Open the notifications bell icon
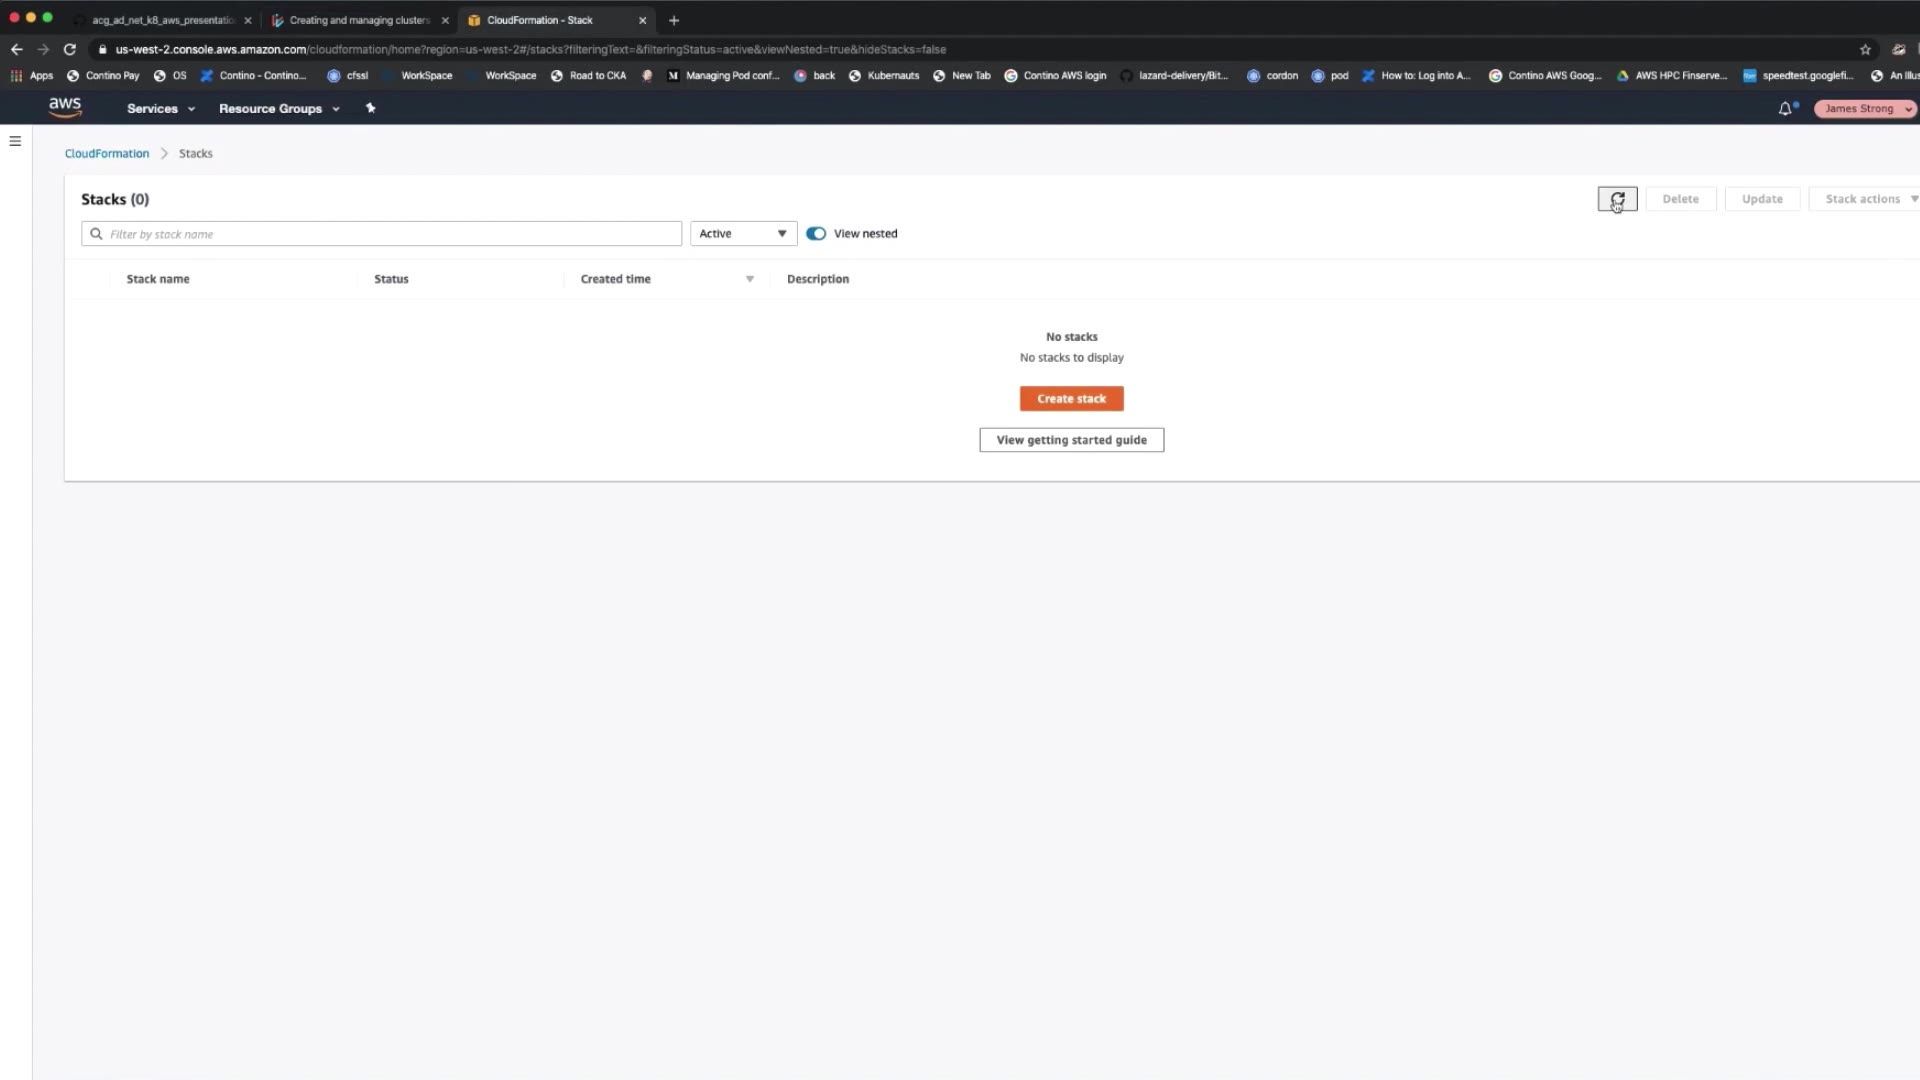Screen dimensions: 1920x1080 click(1785, 108)
